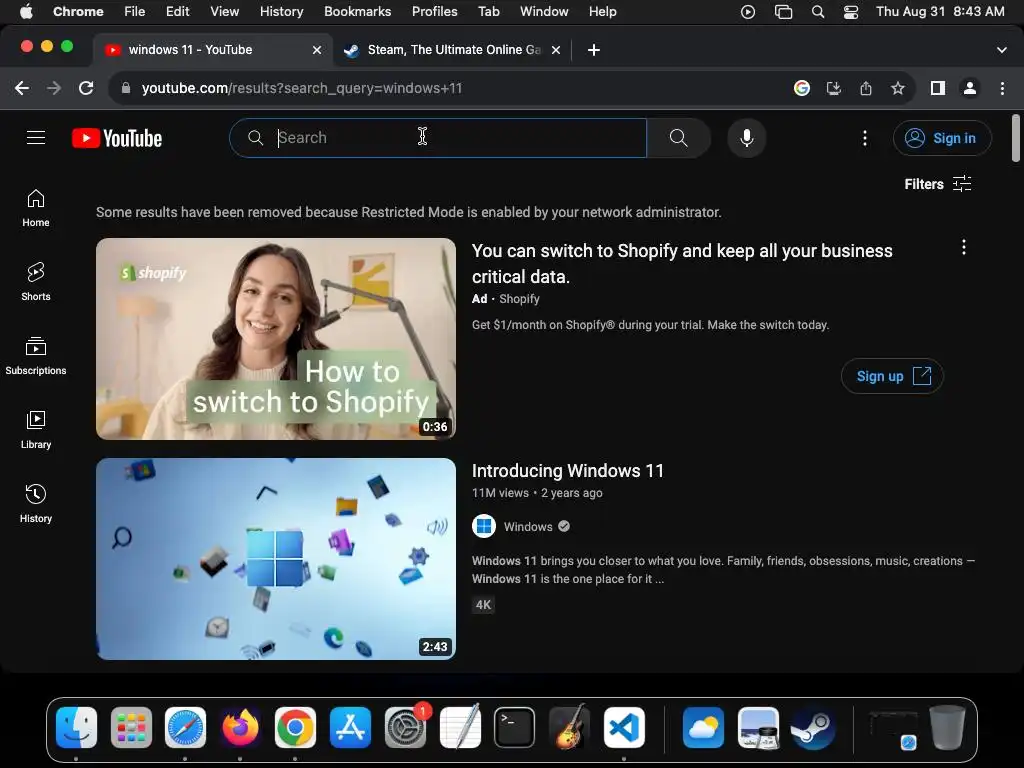Play the Introducing Windows 11 thumbnail

pos(276,558)
